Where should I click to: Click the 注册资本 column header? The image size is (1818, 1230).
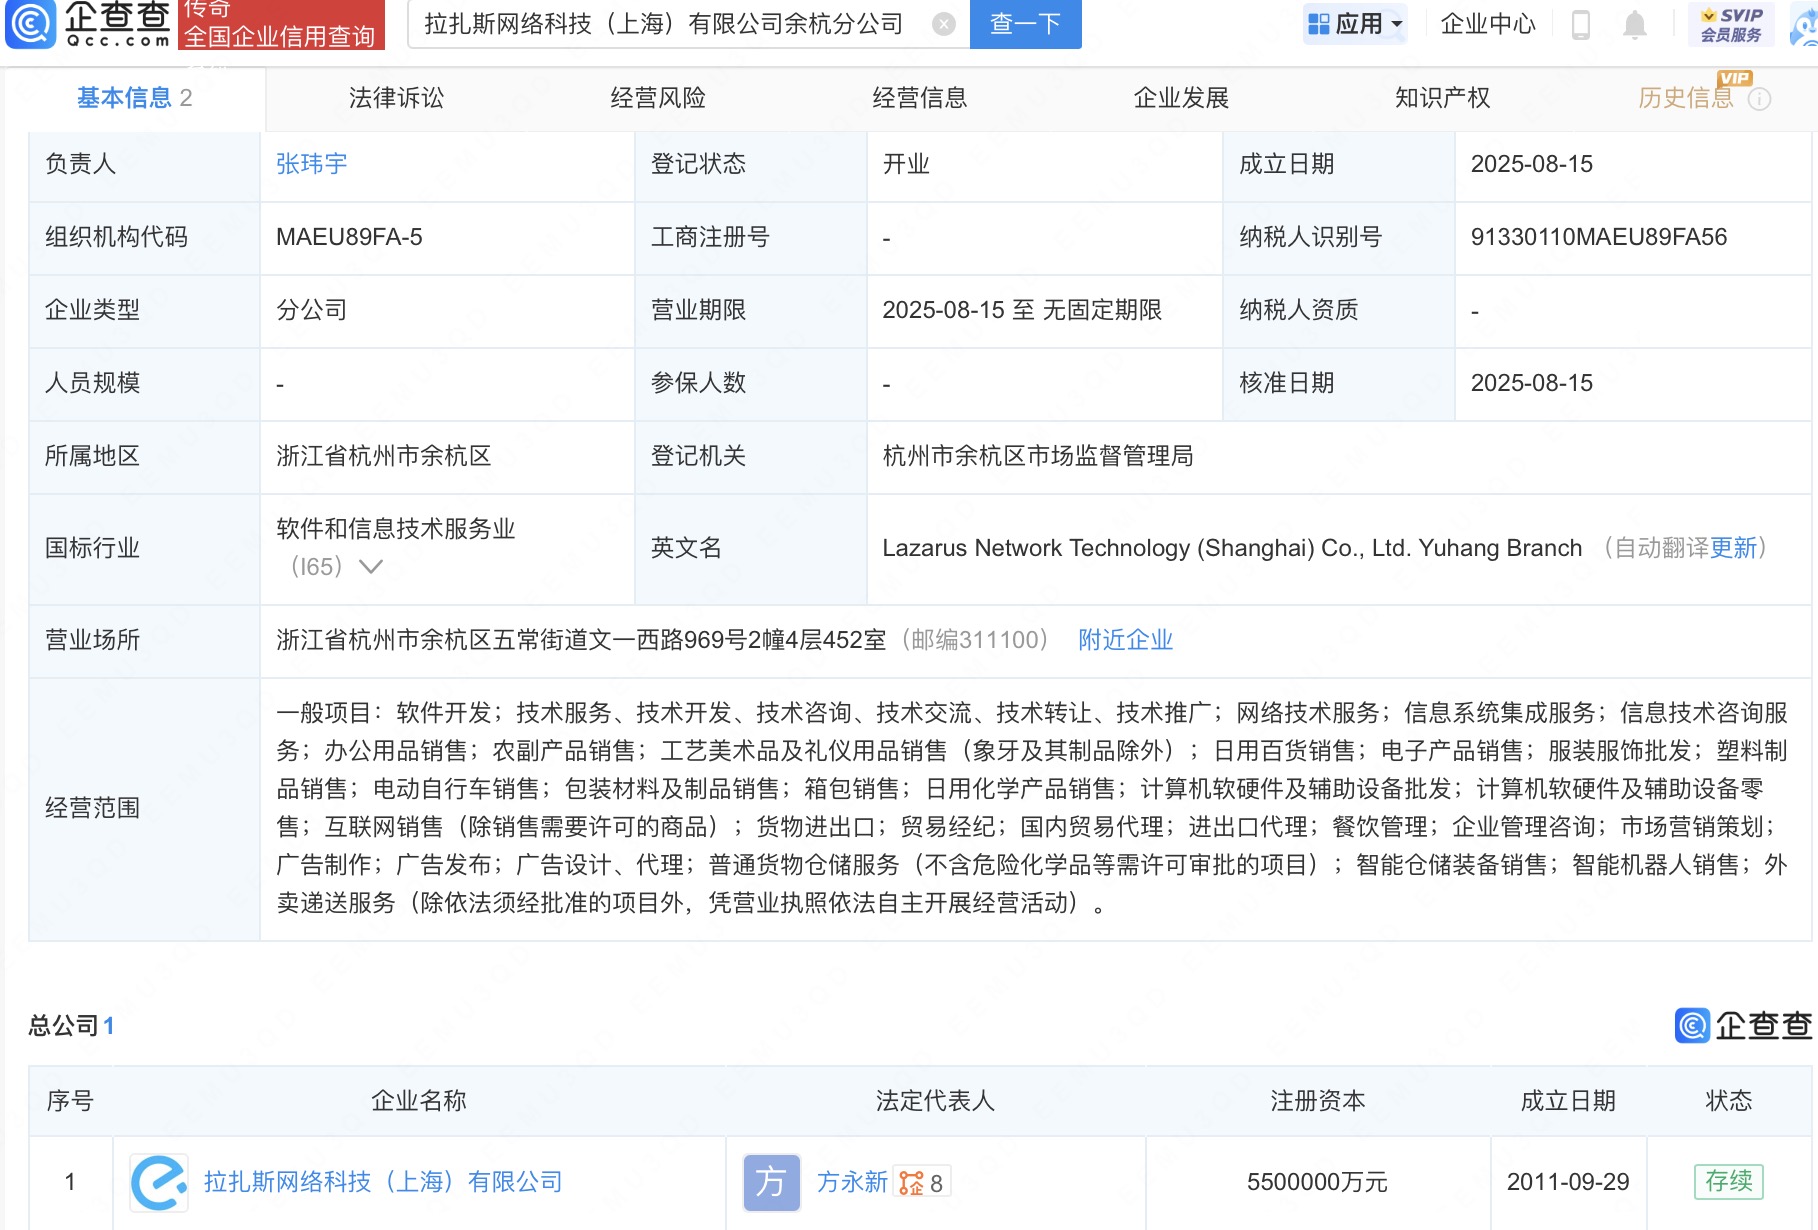pos(1318,1101)
